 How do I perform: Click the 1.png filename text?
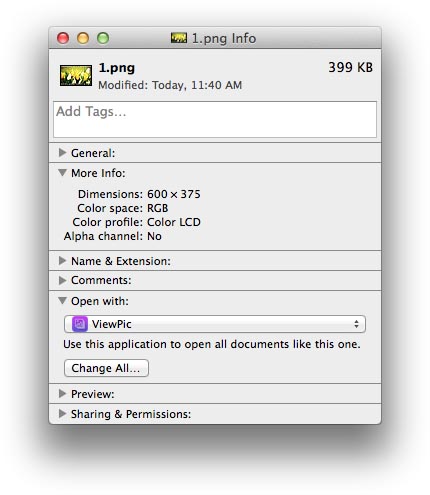pos(117,68)
